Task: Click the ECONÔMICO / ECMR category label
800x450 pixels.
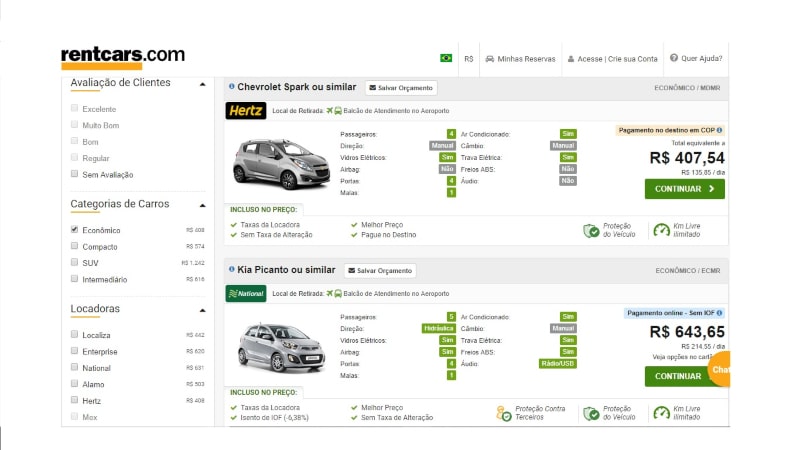Action: 688,270
